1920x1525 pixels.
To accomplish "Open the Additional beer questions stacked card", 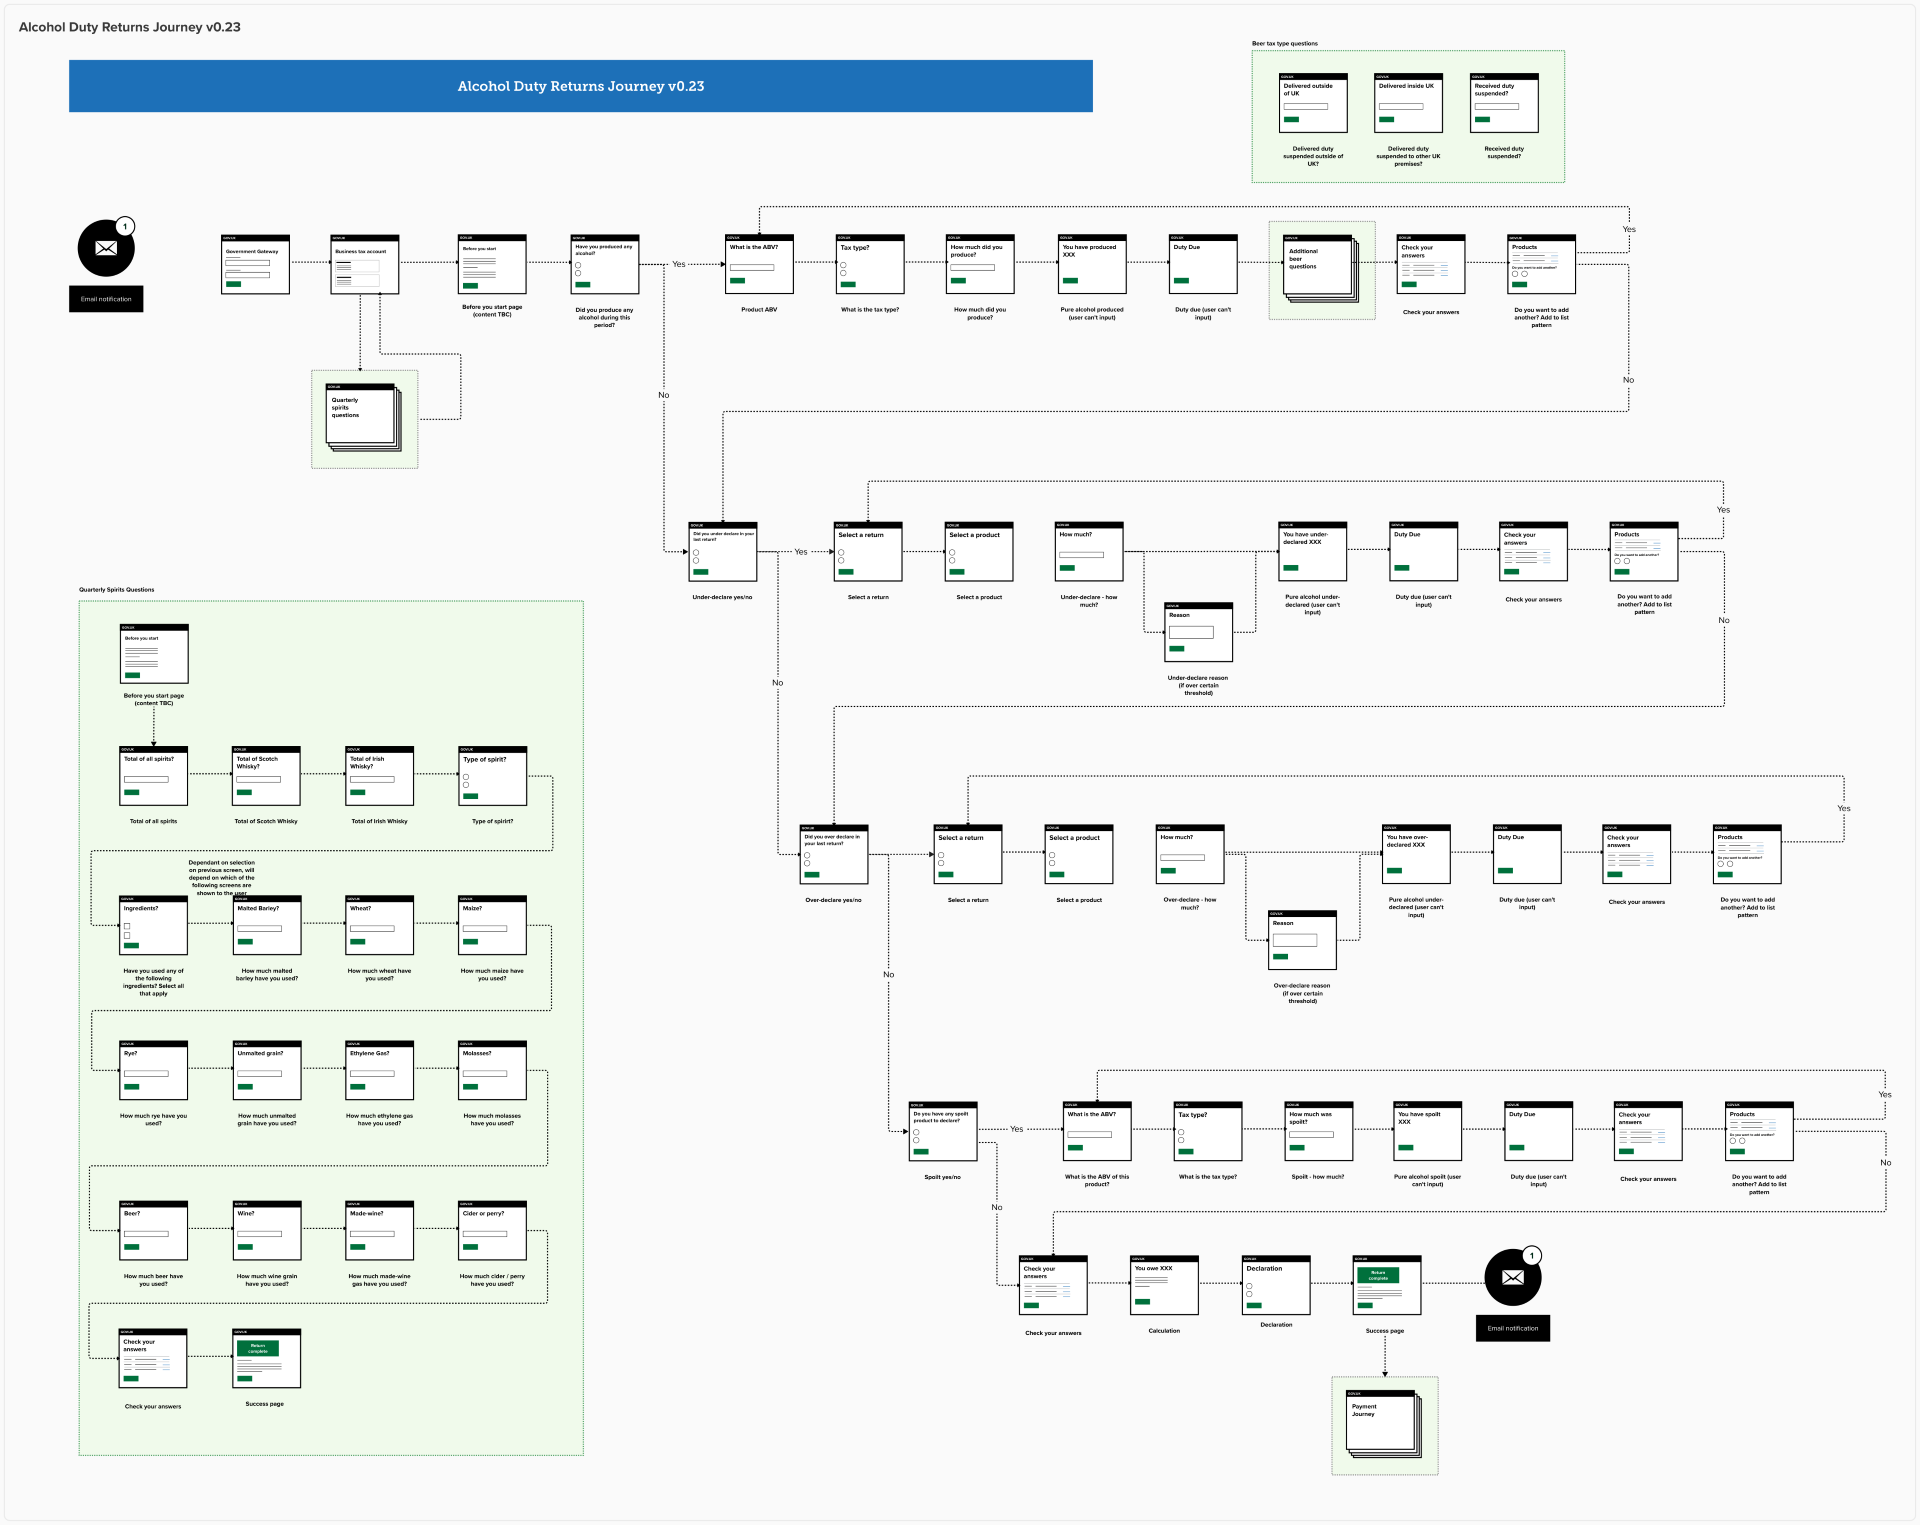I will [1318, 267].
